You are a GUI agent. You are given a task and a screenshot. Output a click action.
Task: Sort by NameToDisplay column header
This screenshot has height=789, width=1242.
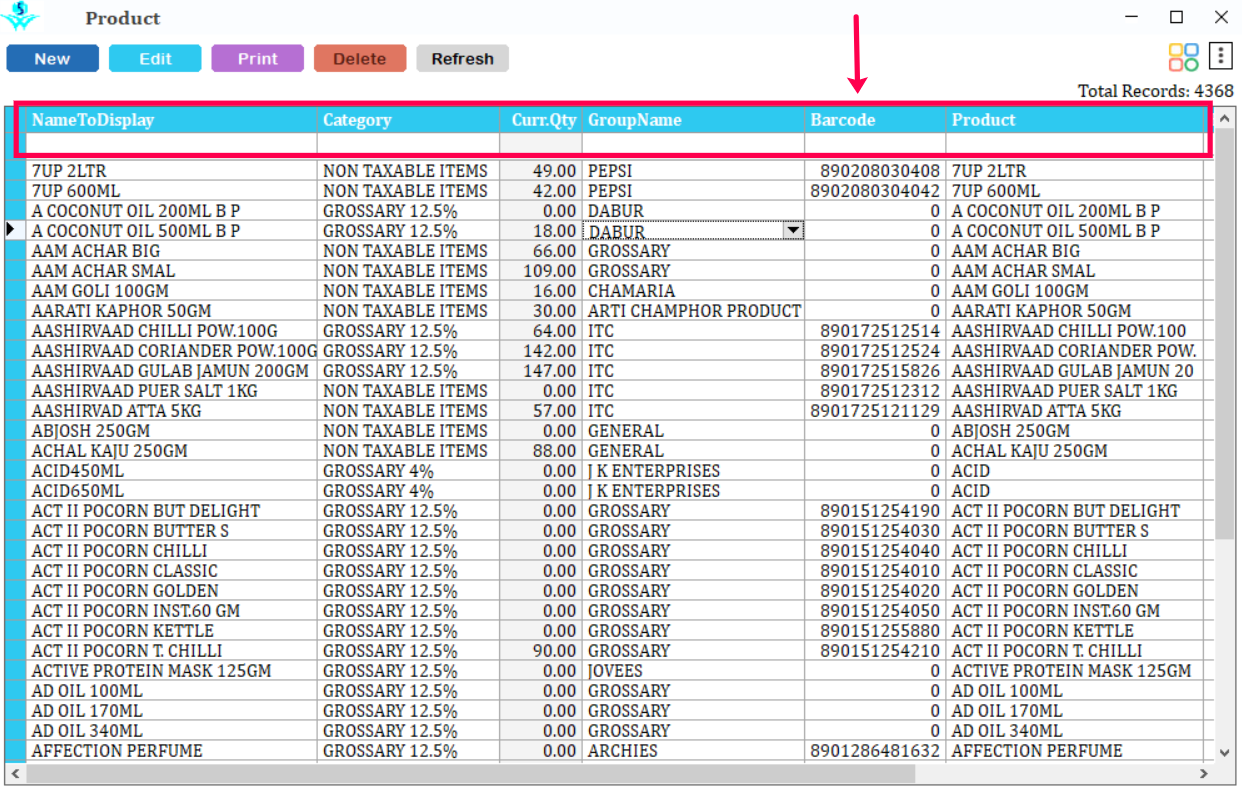[x=171, y=120]
